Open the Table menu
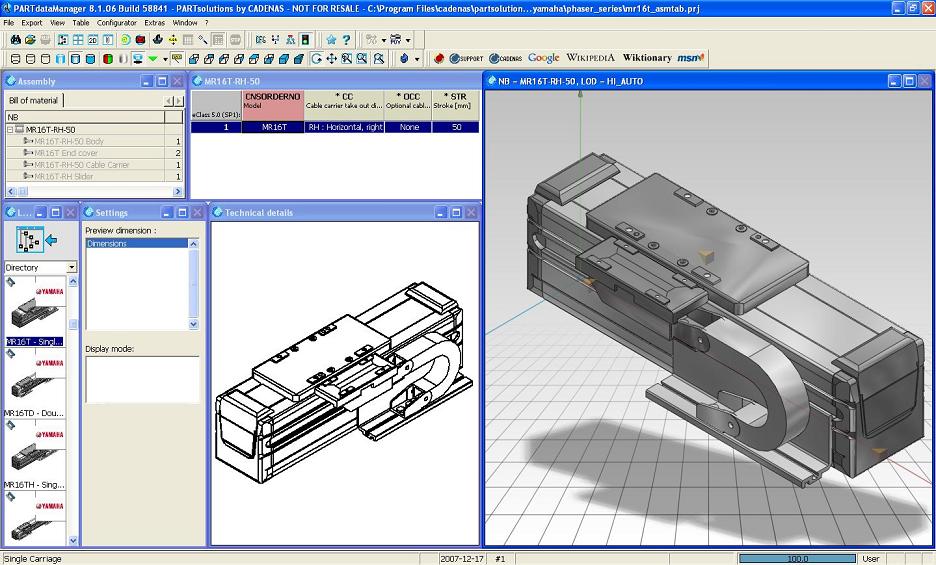The image size is (936, 565). pyautogui.click(x=81, y=23)
